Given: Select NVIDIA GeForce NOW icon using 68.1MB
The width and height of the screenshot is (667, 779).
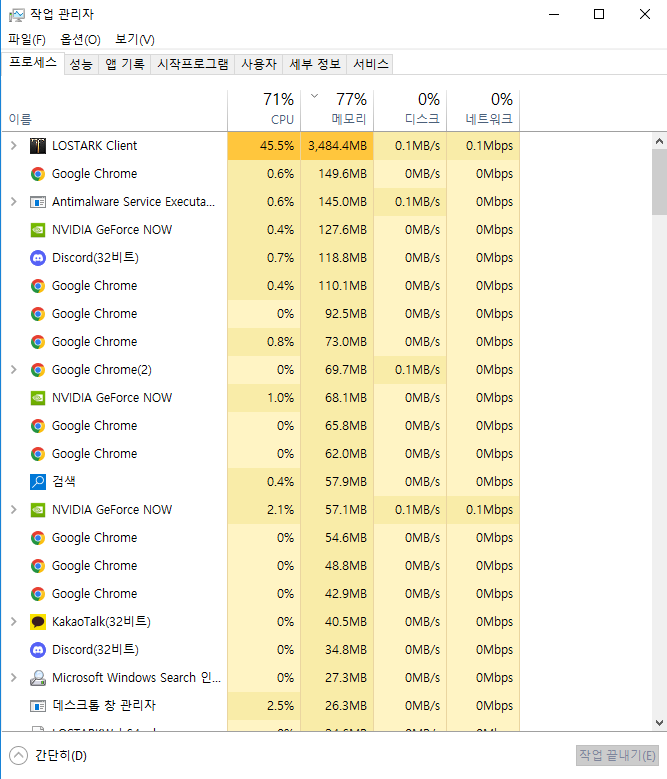Looking at the screenshot, I should pyautogui.click(x=38, y=397).
